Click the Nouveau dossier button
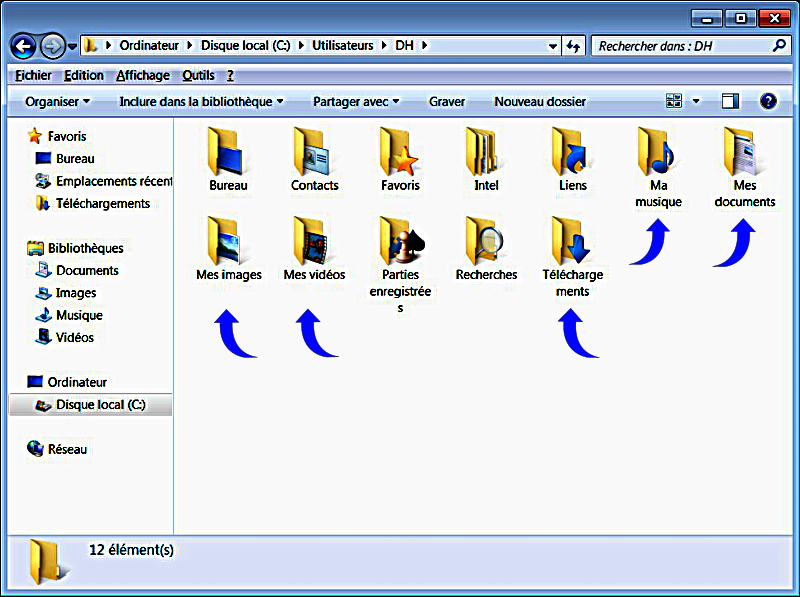800x597 pixels. (540, 102)
